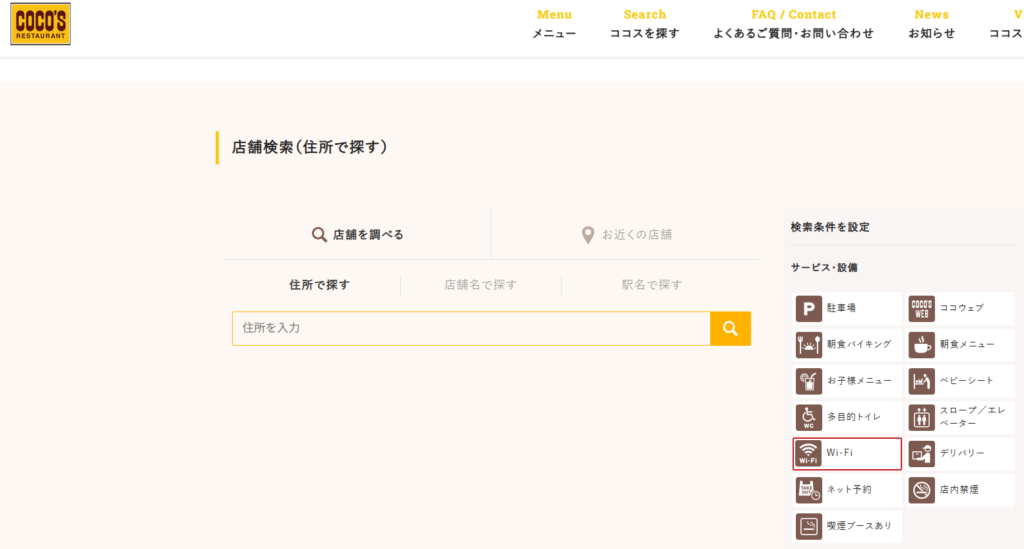Click the map pin icon beside お近くの店舗
1024x549 pixels.
[588, 235]
